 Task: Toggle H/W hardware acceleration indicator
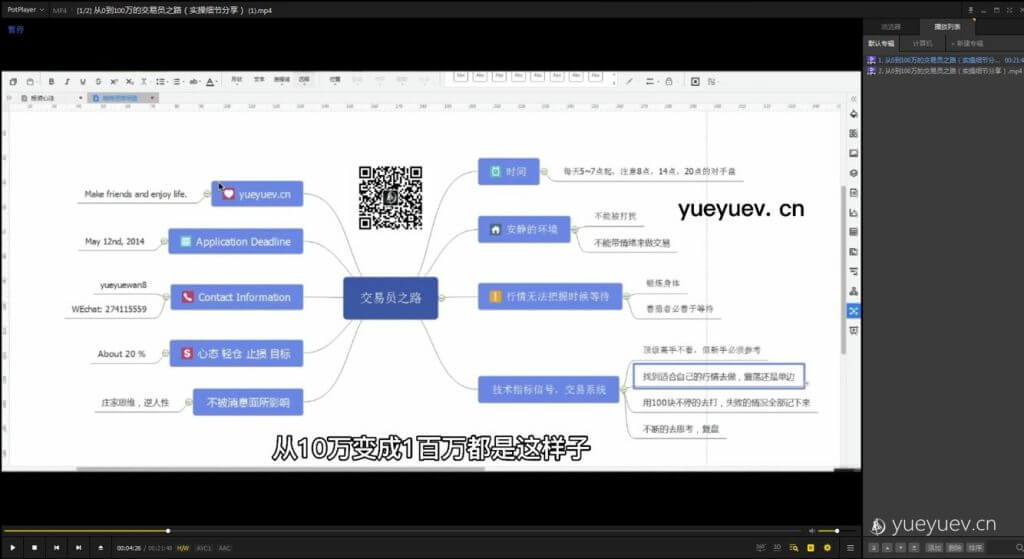tap(183, 549)
